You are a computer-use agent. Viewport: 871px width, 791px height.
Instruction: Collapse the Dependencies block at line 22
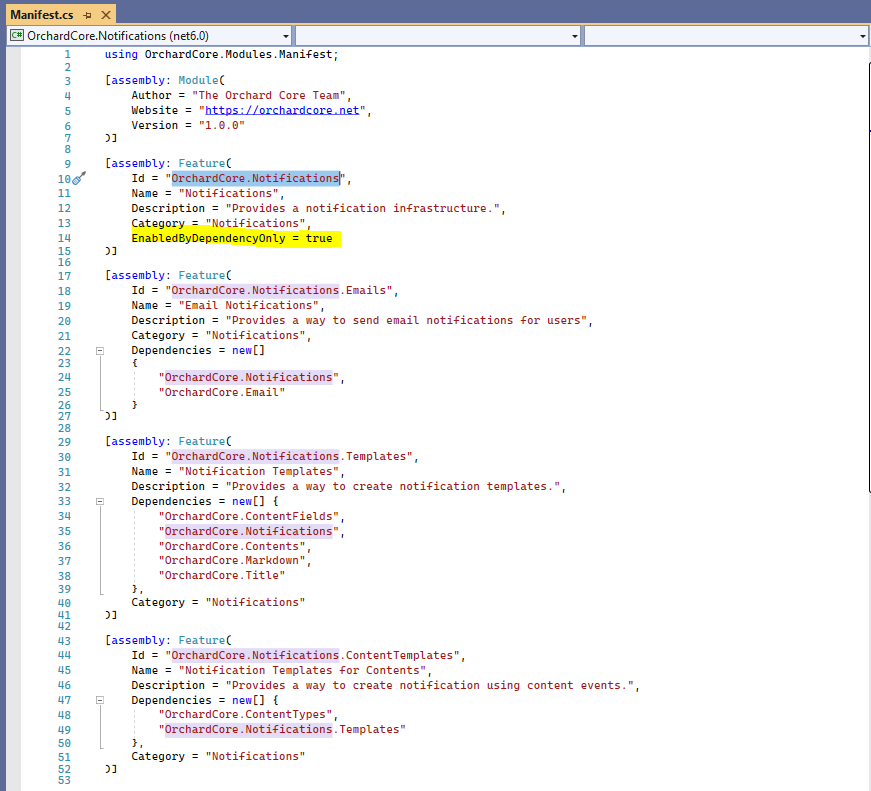pos(100,351)
